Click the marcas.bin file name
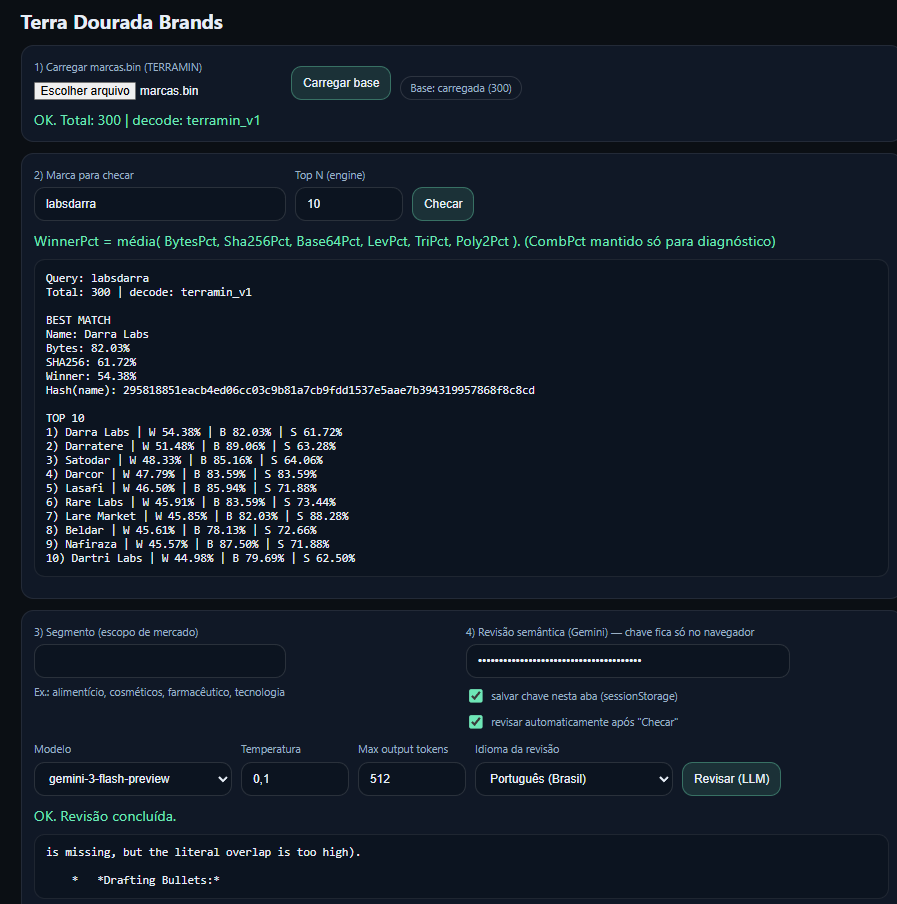 169,91
